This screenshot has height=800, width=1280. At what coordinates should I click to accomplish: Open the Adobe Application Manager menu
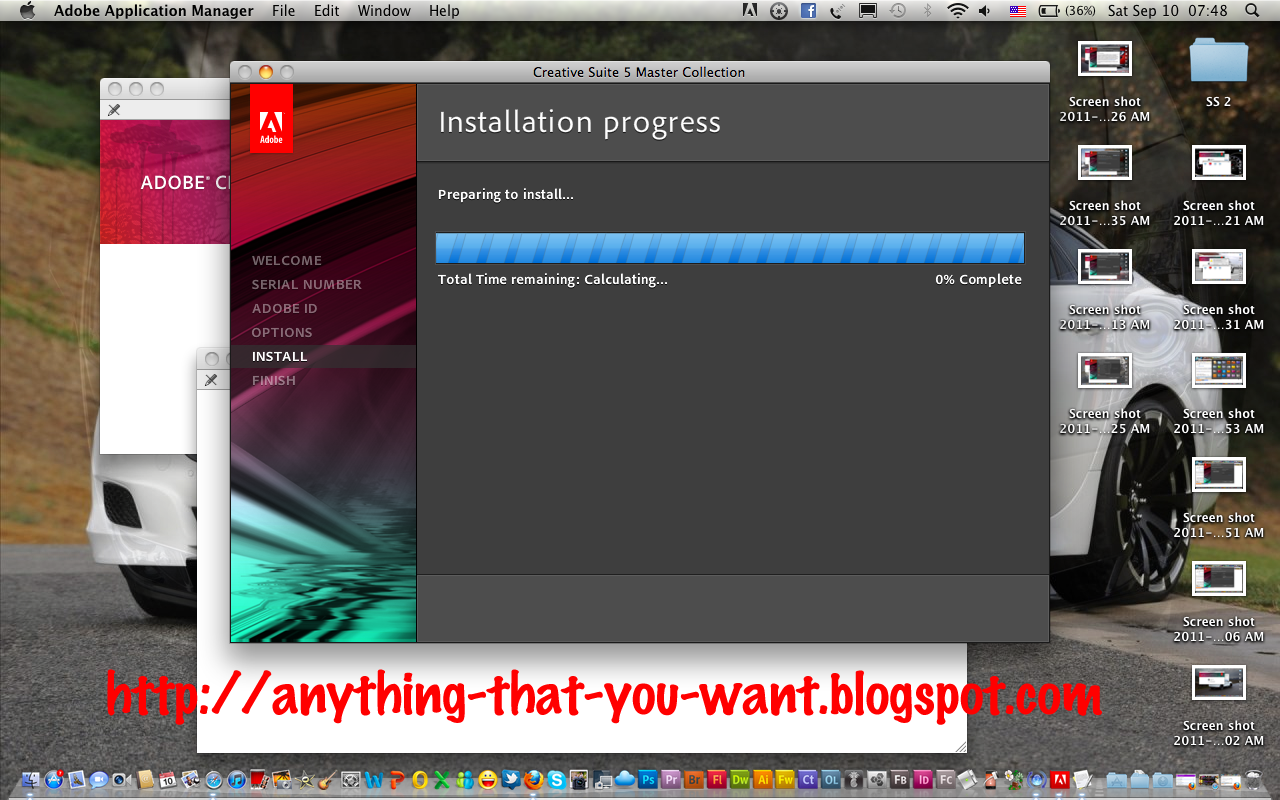pyautogui.click(x=154, y=11)
